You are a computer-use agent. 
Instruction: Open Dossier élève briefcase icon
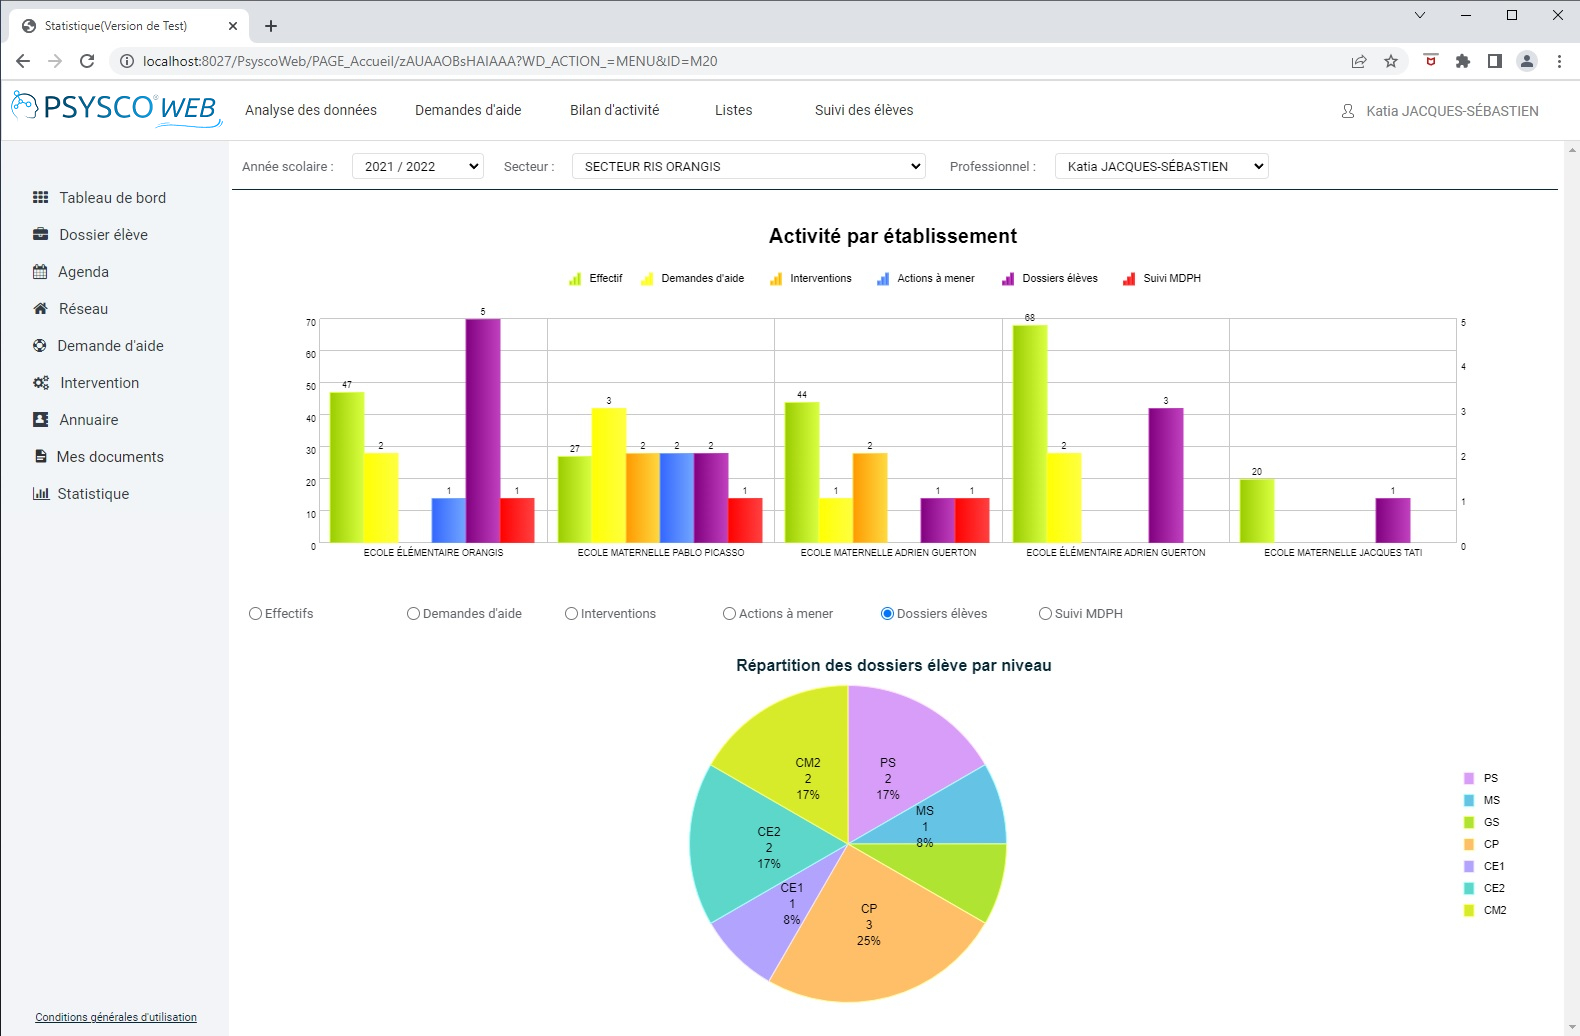(40, 235)
